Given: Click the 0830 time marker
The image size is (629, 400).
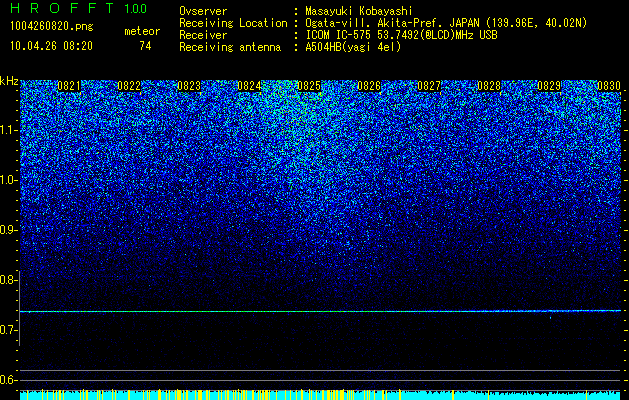Looking at the screenshot, I should [x=609, y=86].
